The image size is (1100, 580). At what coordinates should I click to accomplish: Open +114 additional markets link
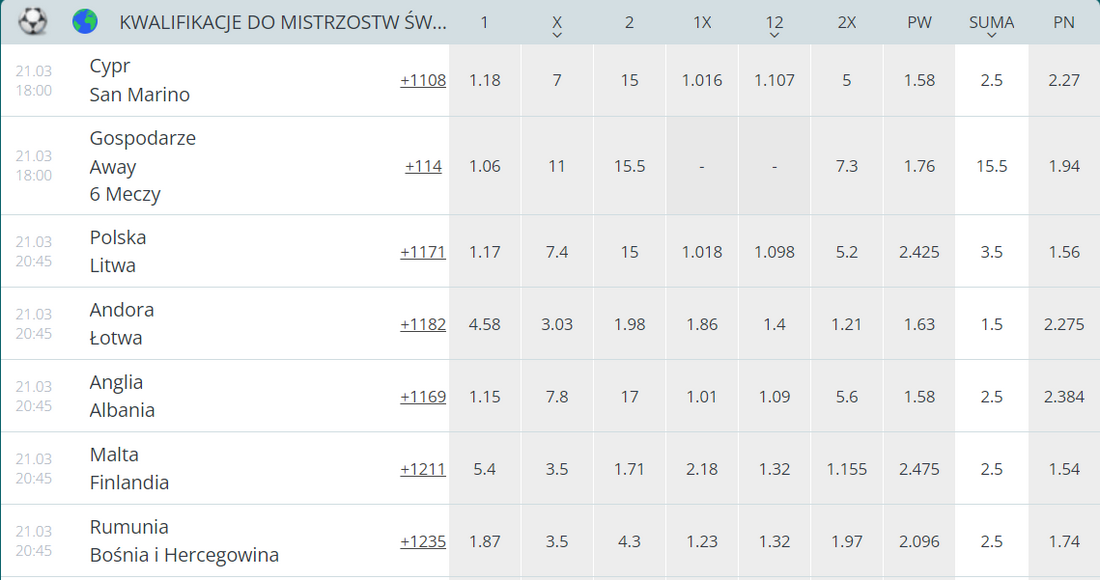(423, 166)
